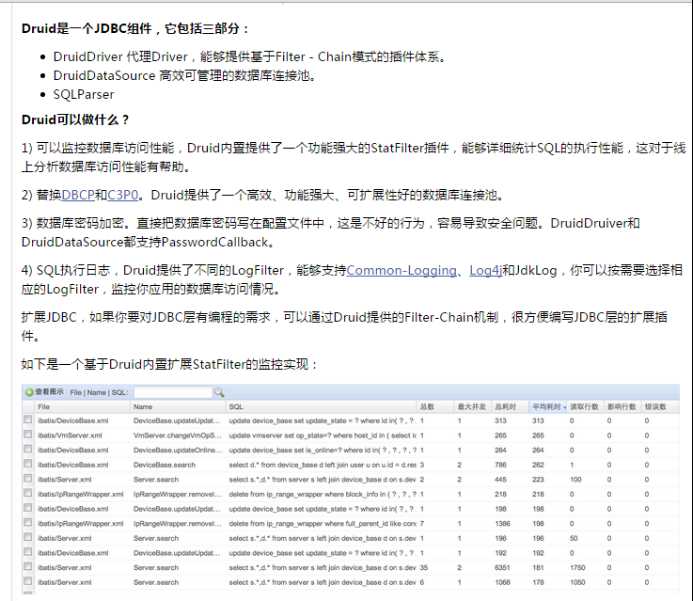Follow the Common-Logging link
The width and height of the screenshot is (693, 601).
[x=401, y=270]
